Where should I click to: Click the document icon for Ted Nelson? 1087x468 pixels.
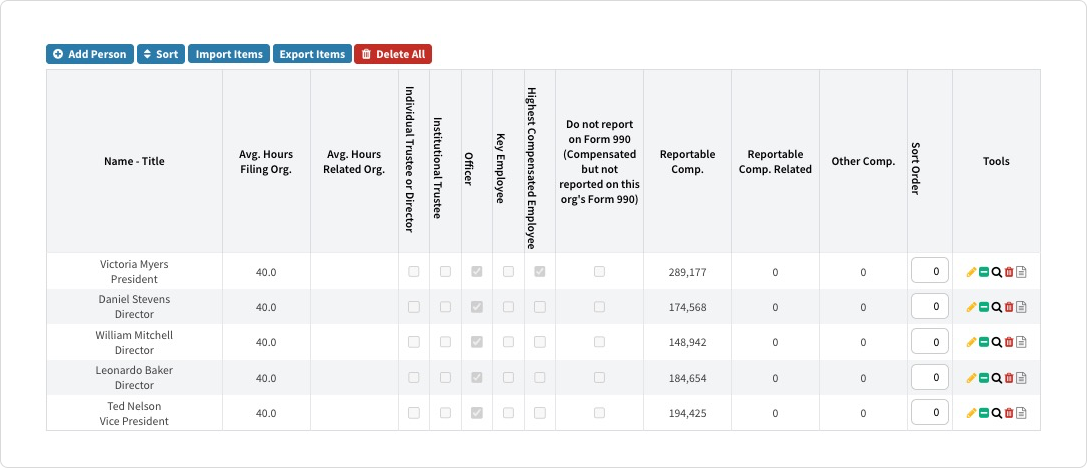[x=1022, y=413]
